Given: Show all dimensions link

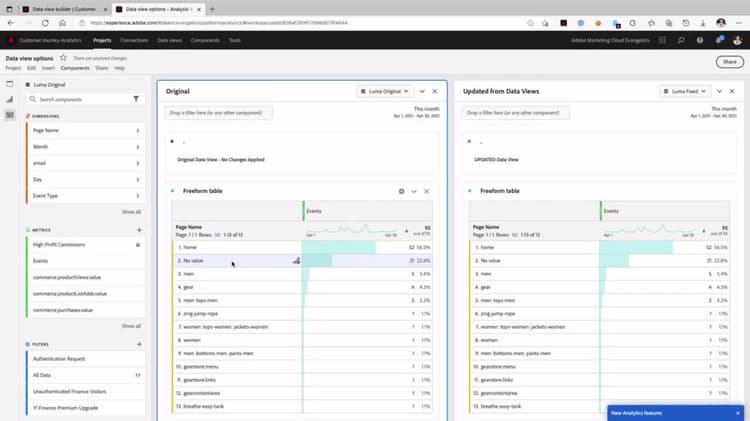Looking at the screenshot, I should point(131,211).
